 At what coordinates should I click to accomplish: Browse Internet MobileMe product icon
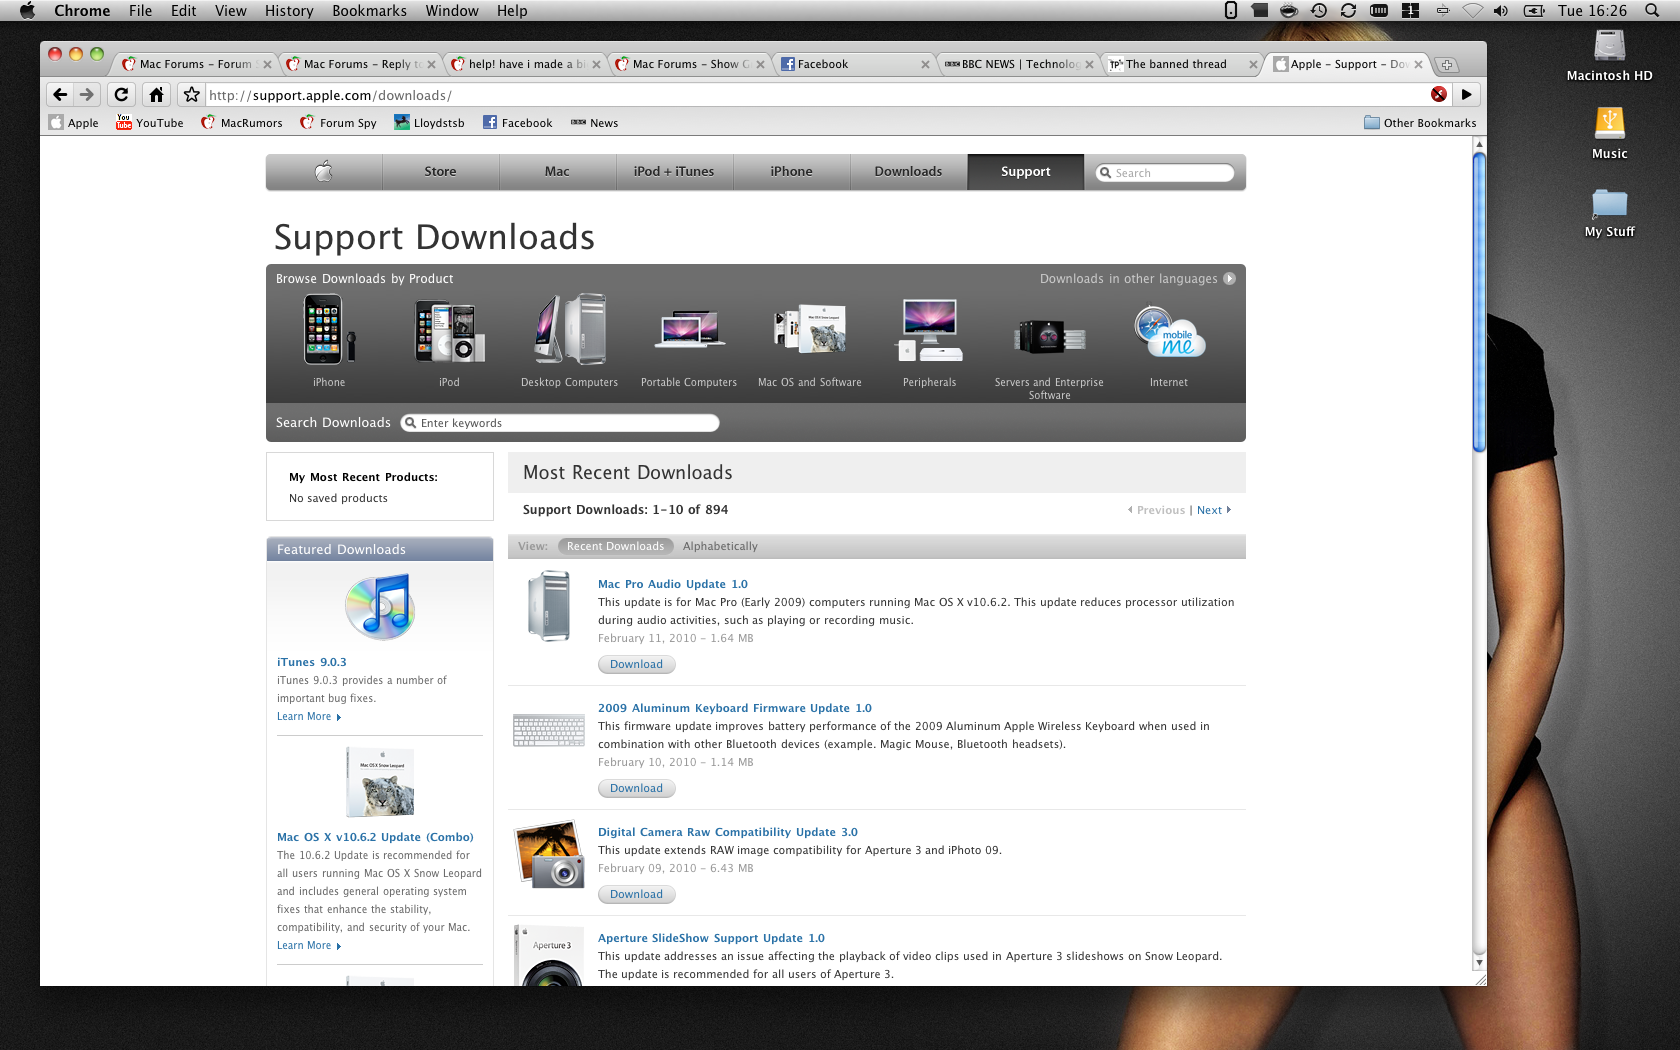1169,333
